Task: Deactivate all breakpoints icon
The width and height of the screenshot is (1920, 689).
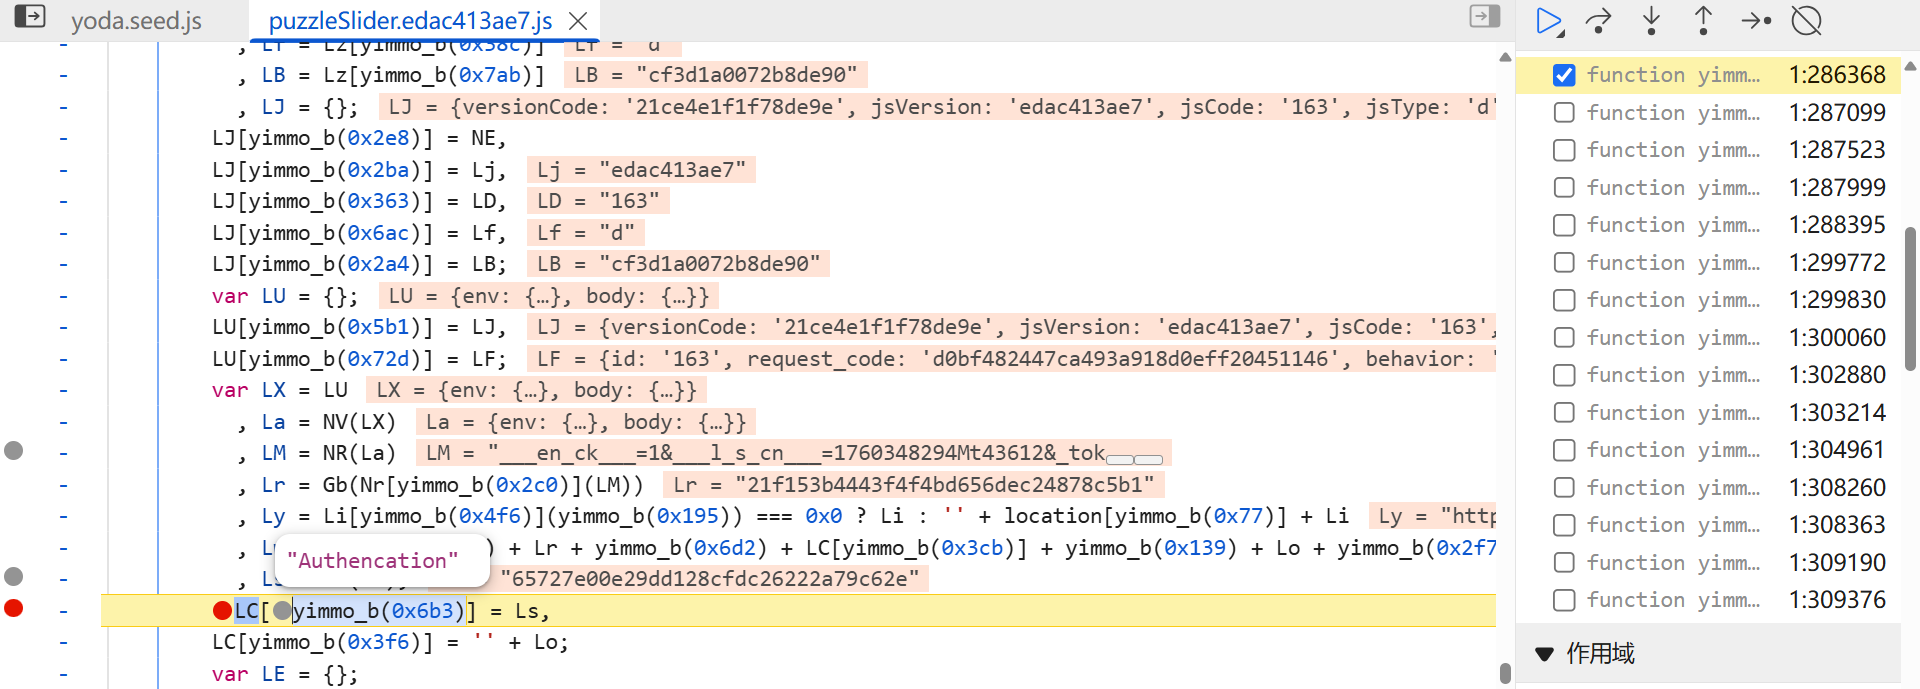Action: (1807, 21)
